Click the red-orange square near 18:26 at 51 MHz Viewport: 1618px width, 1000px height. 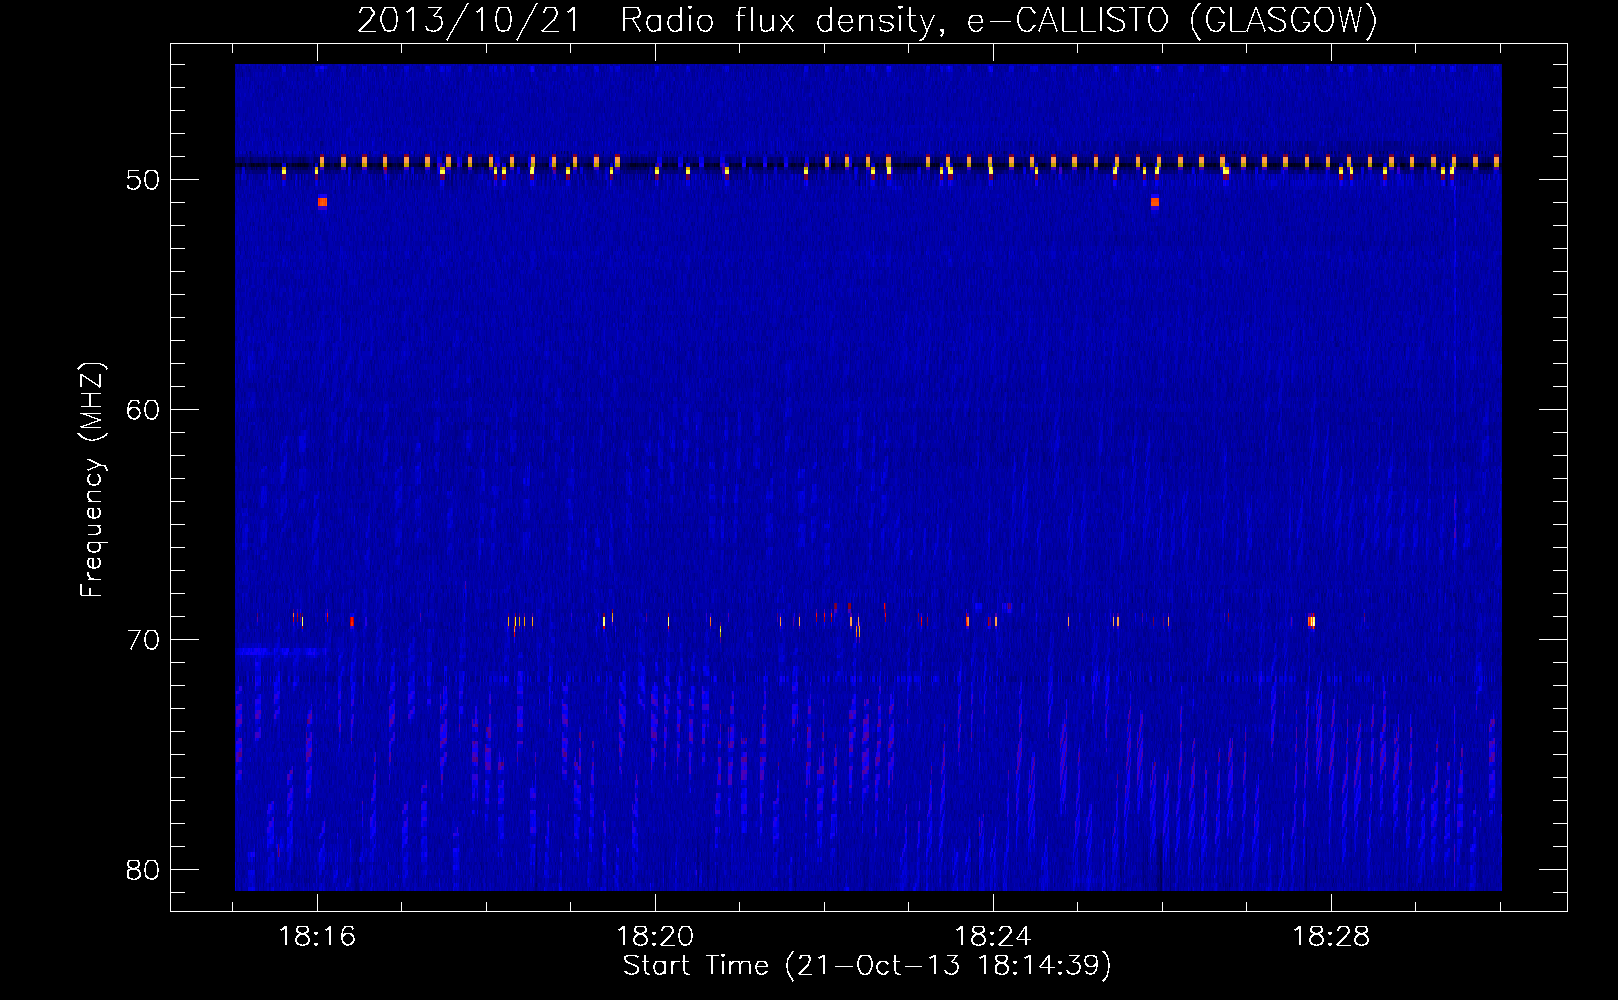[x=1155, y=202]
